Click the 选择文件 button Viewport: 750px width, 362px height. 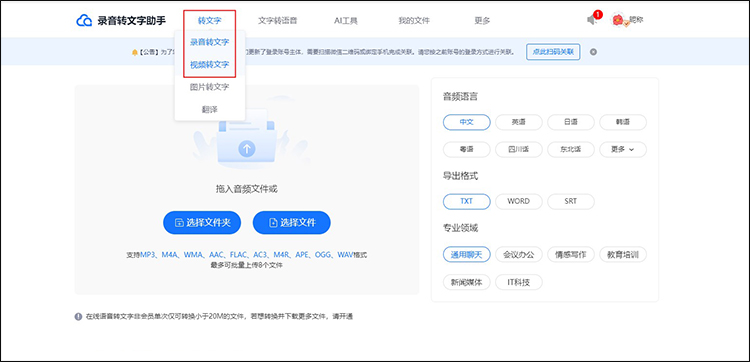[x=292, y=223]
